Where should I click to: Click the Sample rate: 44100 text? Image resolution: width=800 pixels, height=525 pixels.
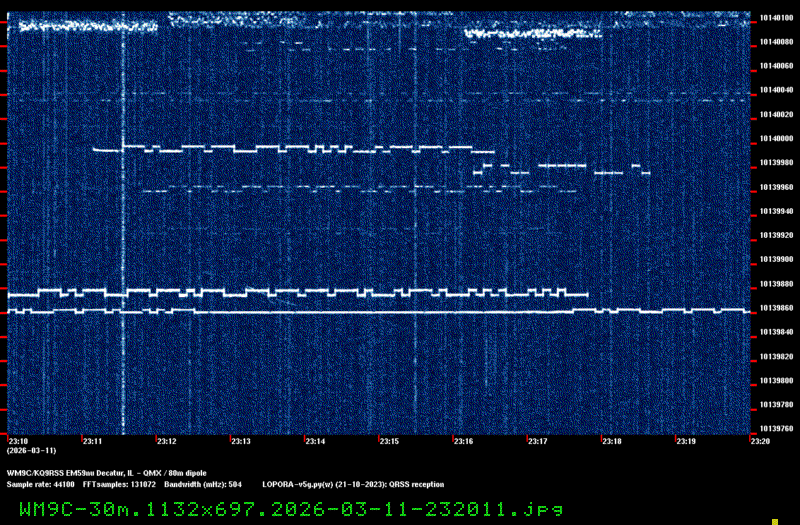click(x=40, y=485)
